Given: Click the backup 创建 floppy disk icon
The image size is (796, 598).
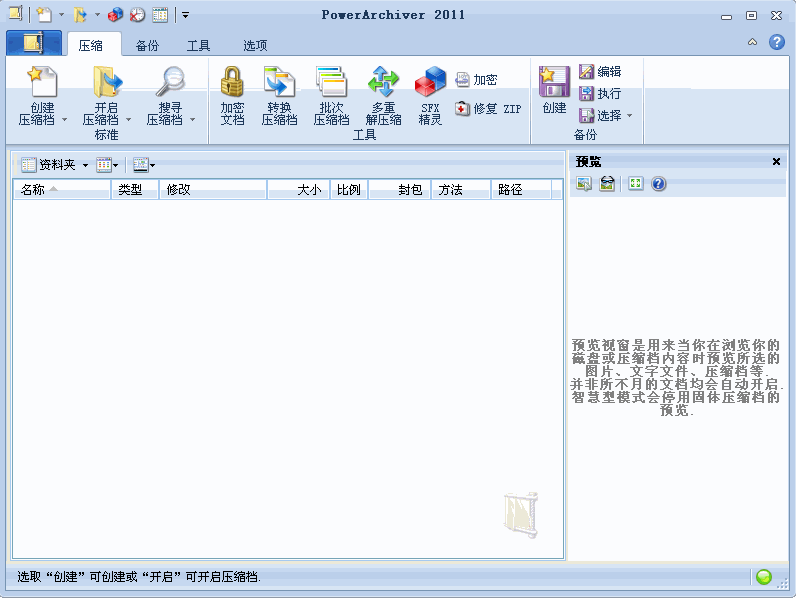Looking at the screenshot, I should [x=554, y=81].
